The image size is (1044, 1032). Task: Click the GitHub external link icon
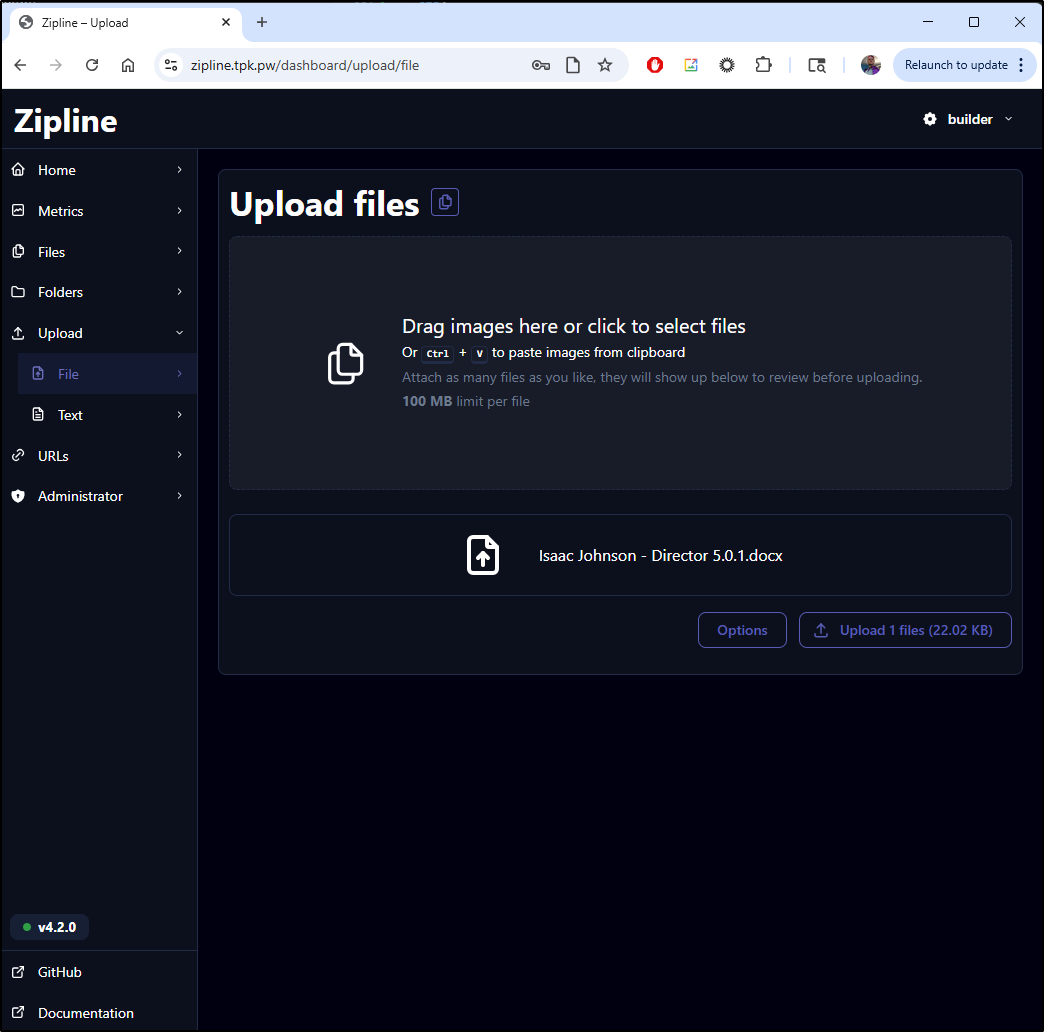pos(19,972)
